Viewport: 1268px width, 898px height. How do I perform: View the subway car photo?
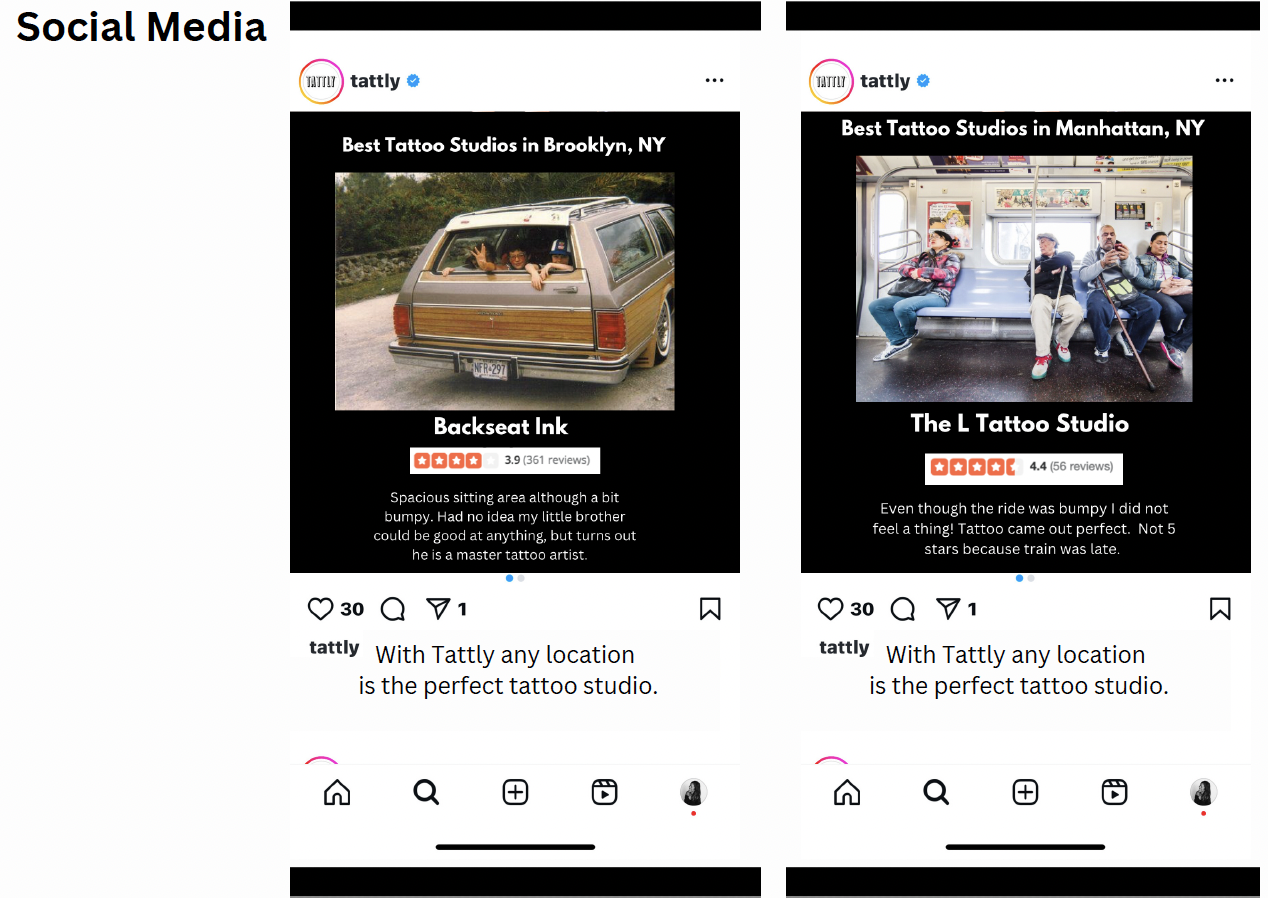1024,278
